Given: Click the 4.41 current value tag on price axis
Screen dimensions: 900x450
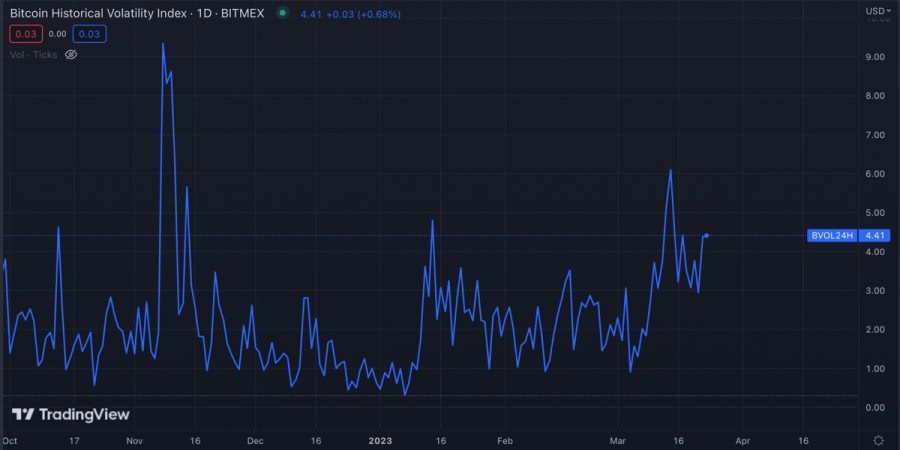Looking at the screenshot, I should (874, 236).
